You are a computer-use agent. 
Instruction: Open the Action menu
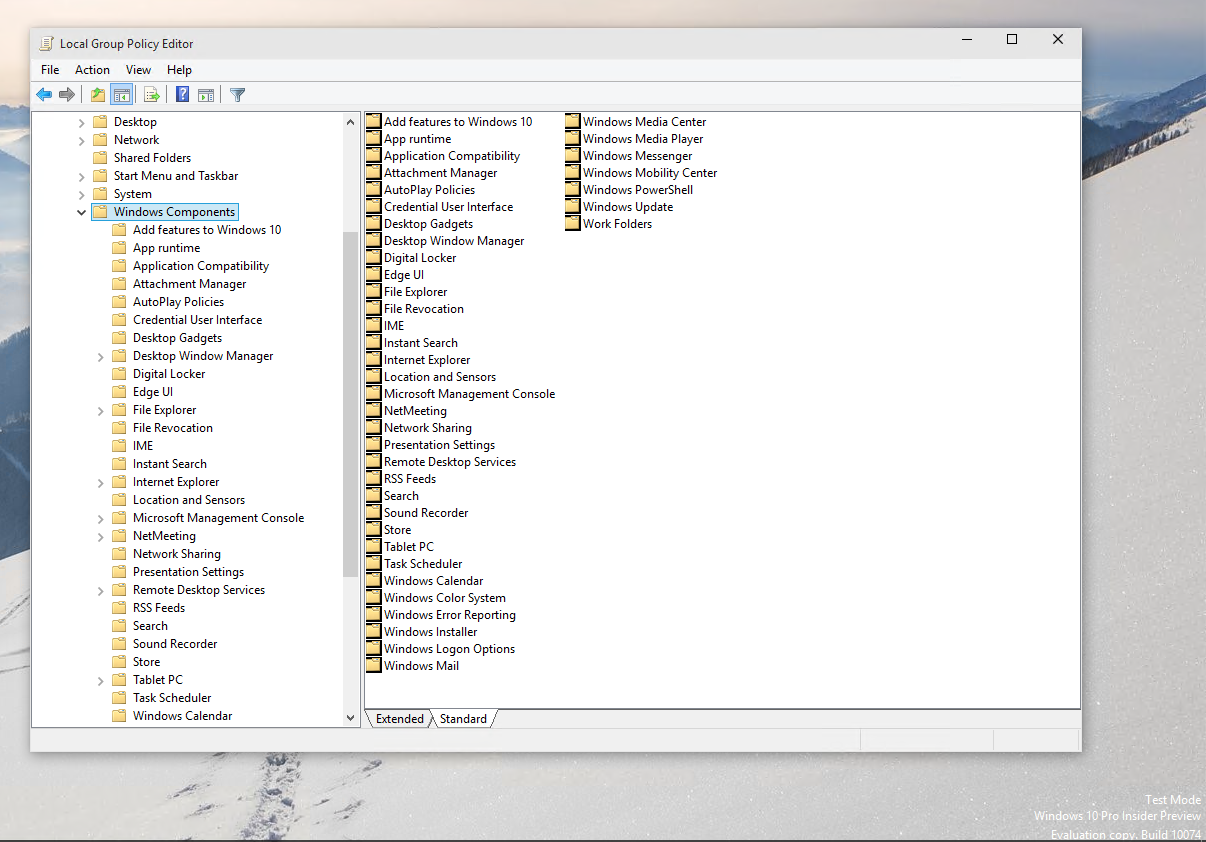[92, 70]
